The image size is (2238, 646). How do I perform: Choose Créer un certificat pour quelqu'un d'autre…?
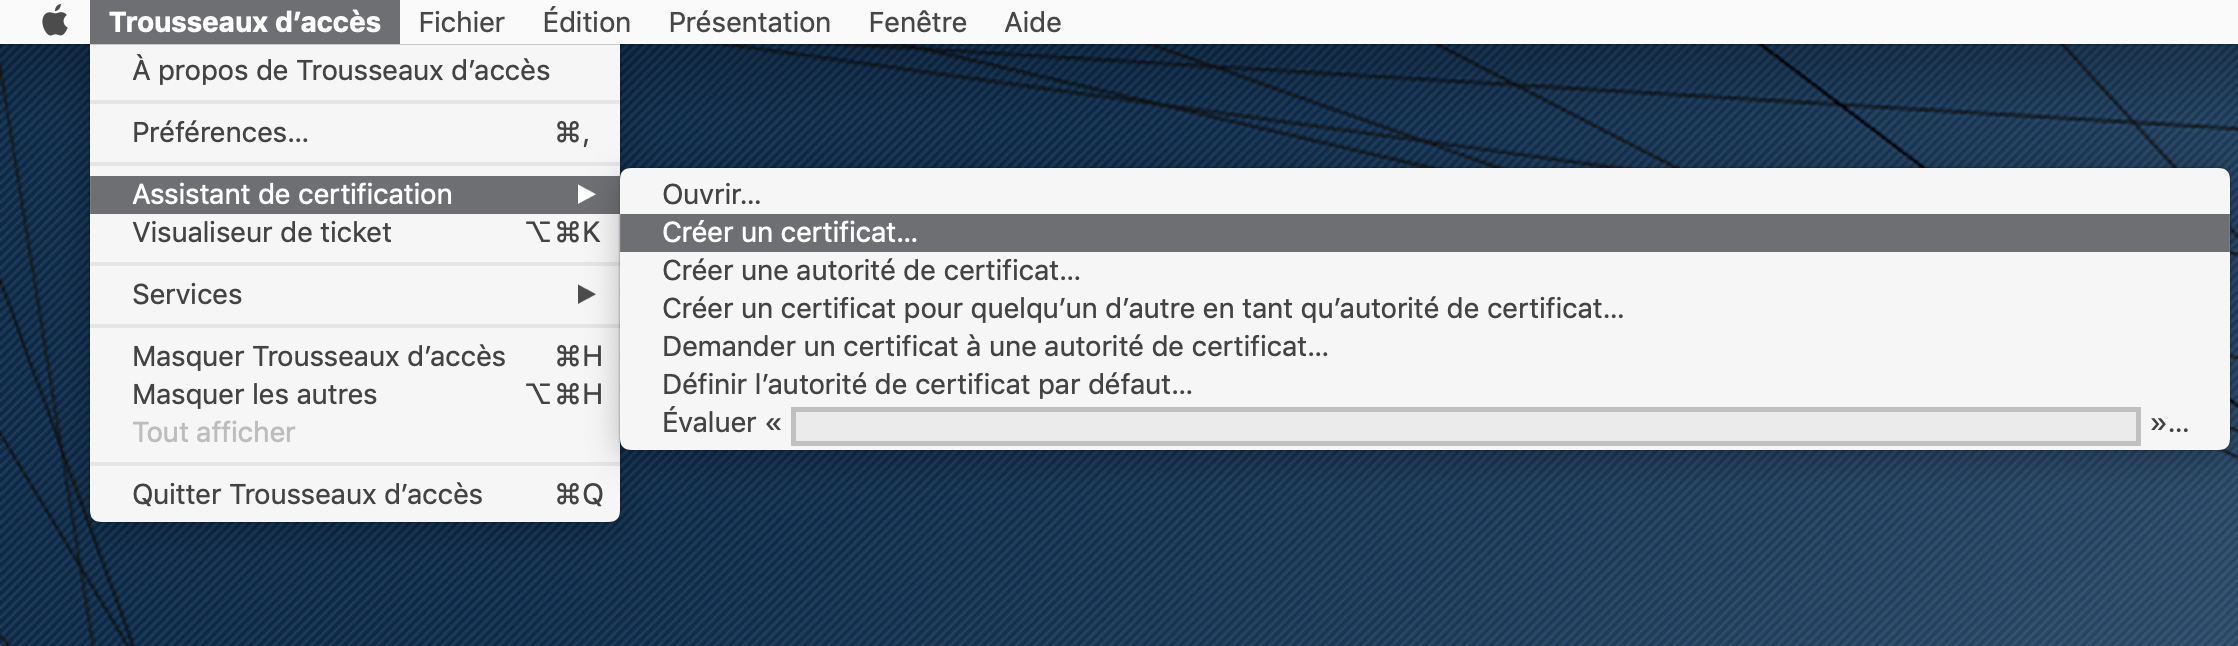pos(1425,308)
